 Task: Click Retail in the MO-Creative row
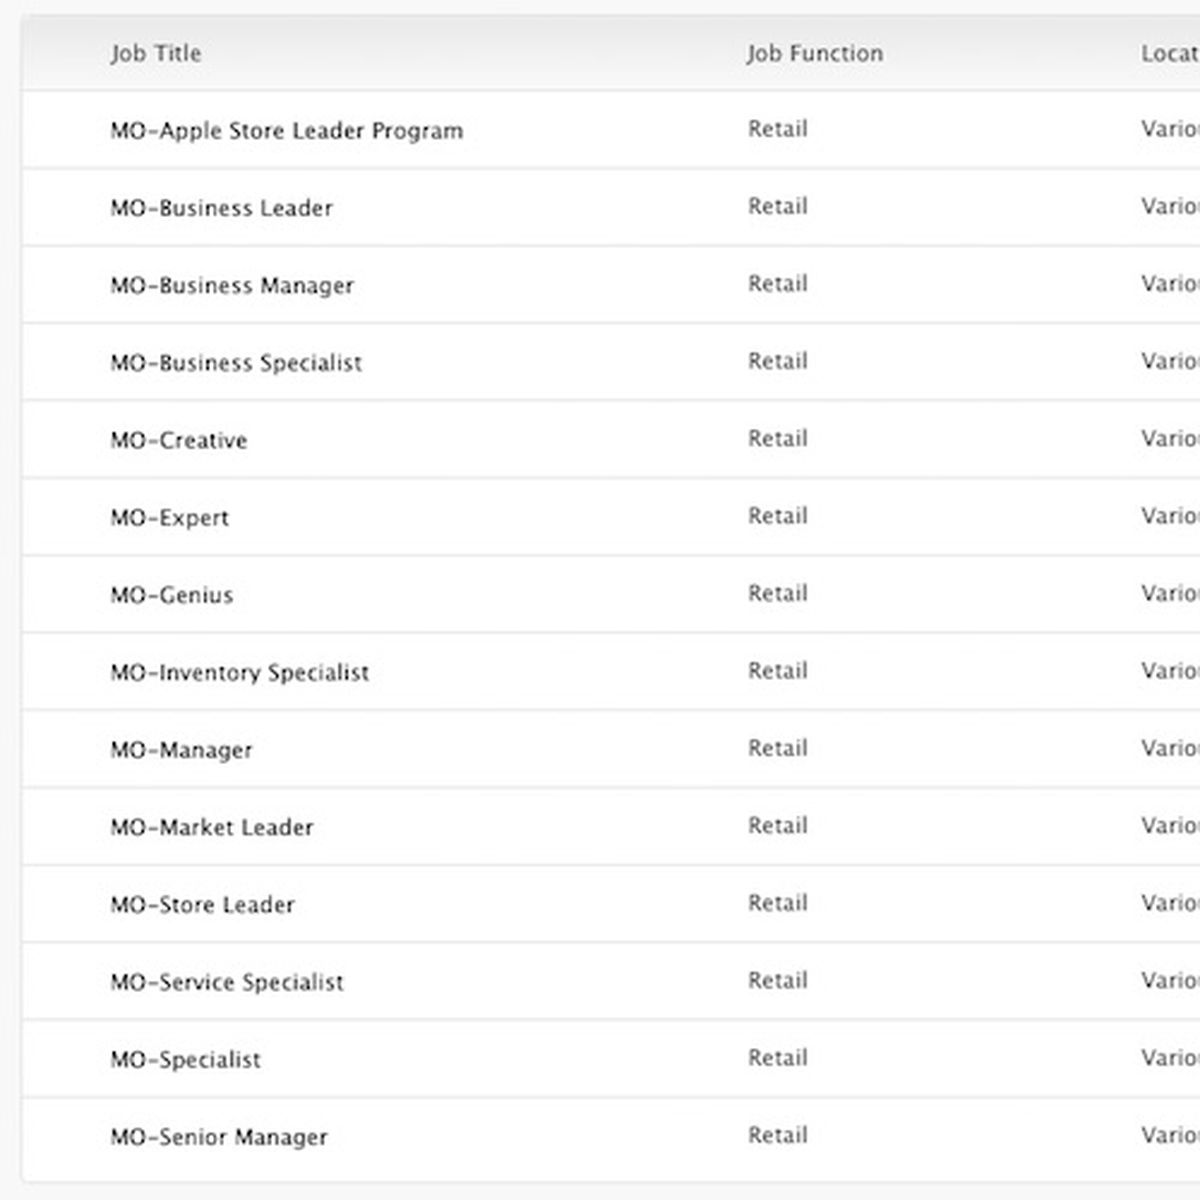[777, 439]
